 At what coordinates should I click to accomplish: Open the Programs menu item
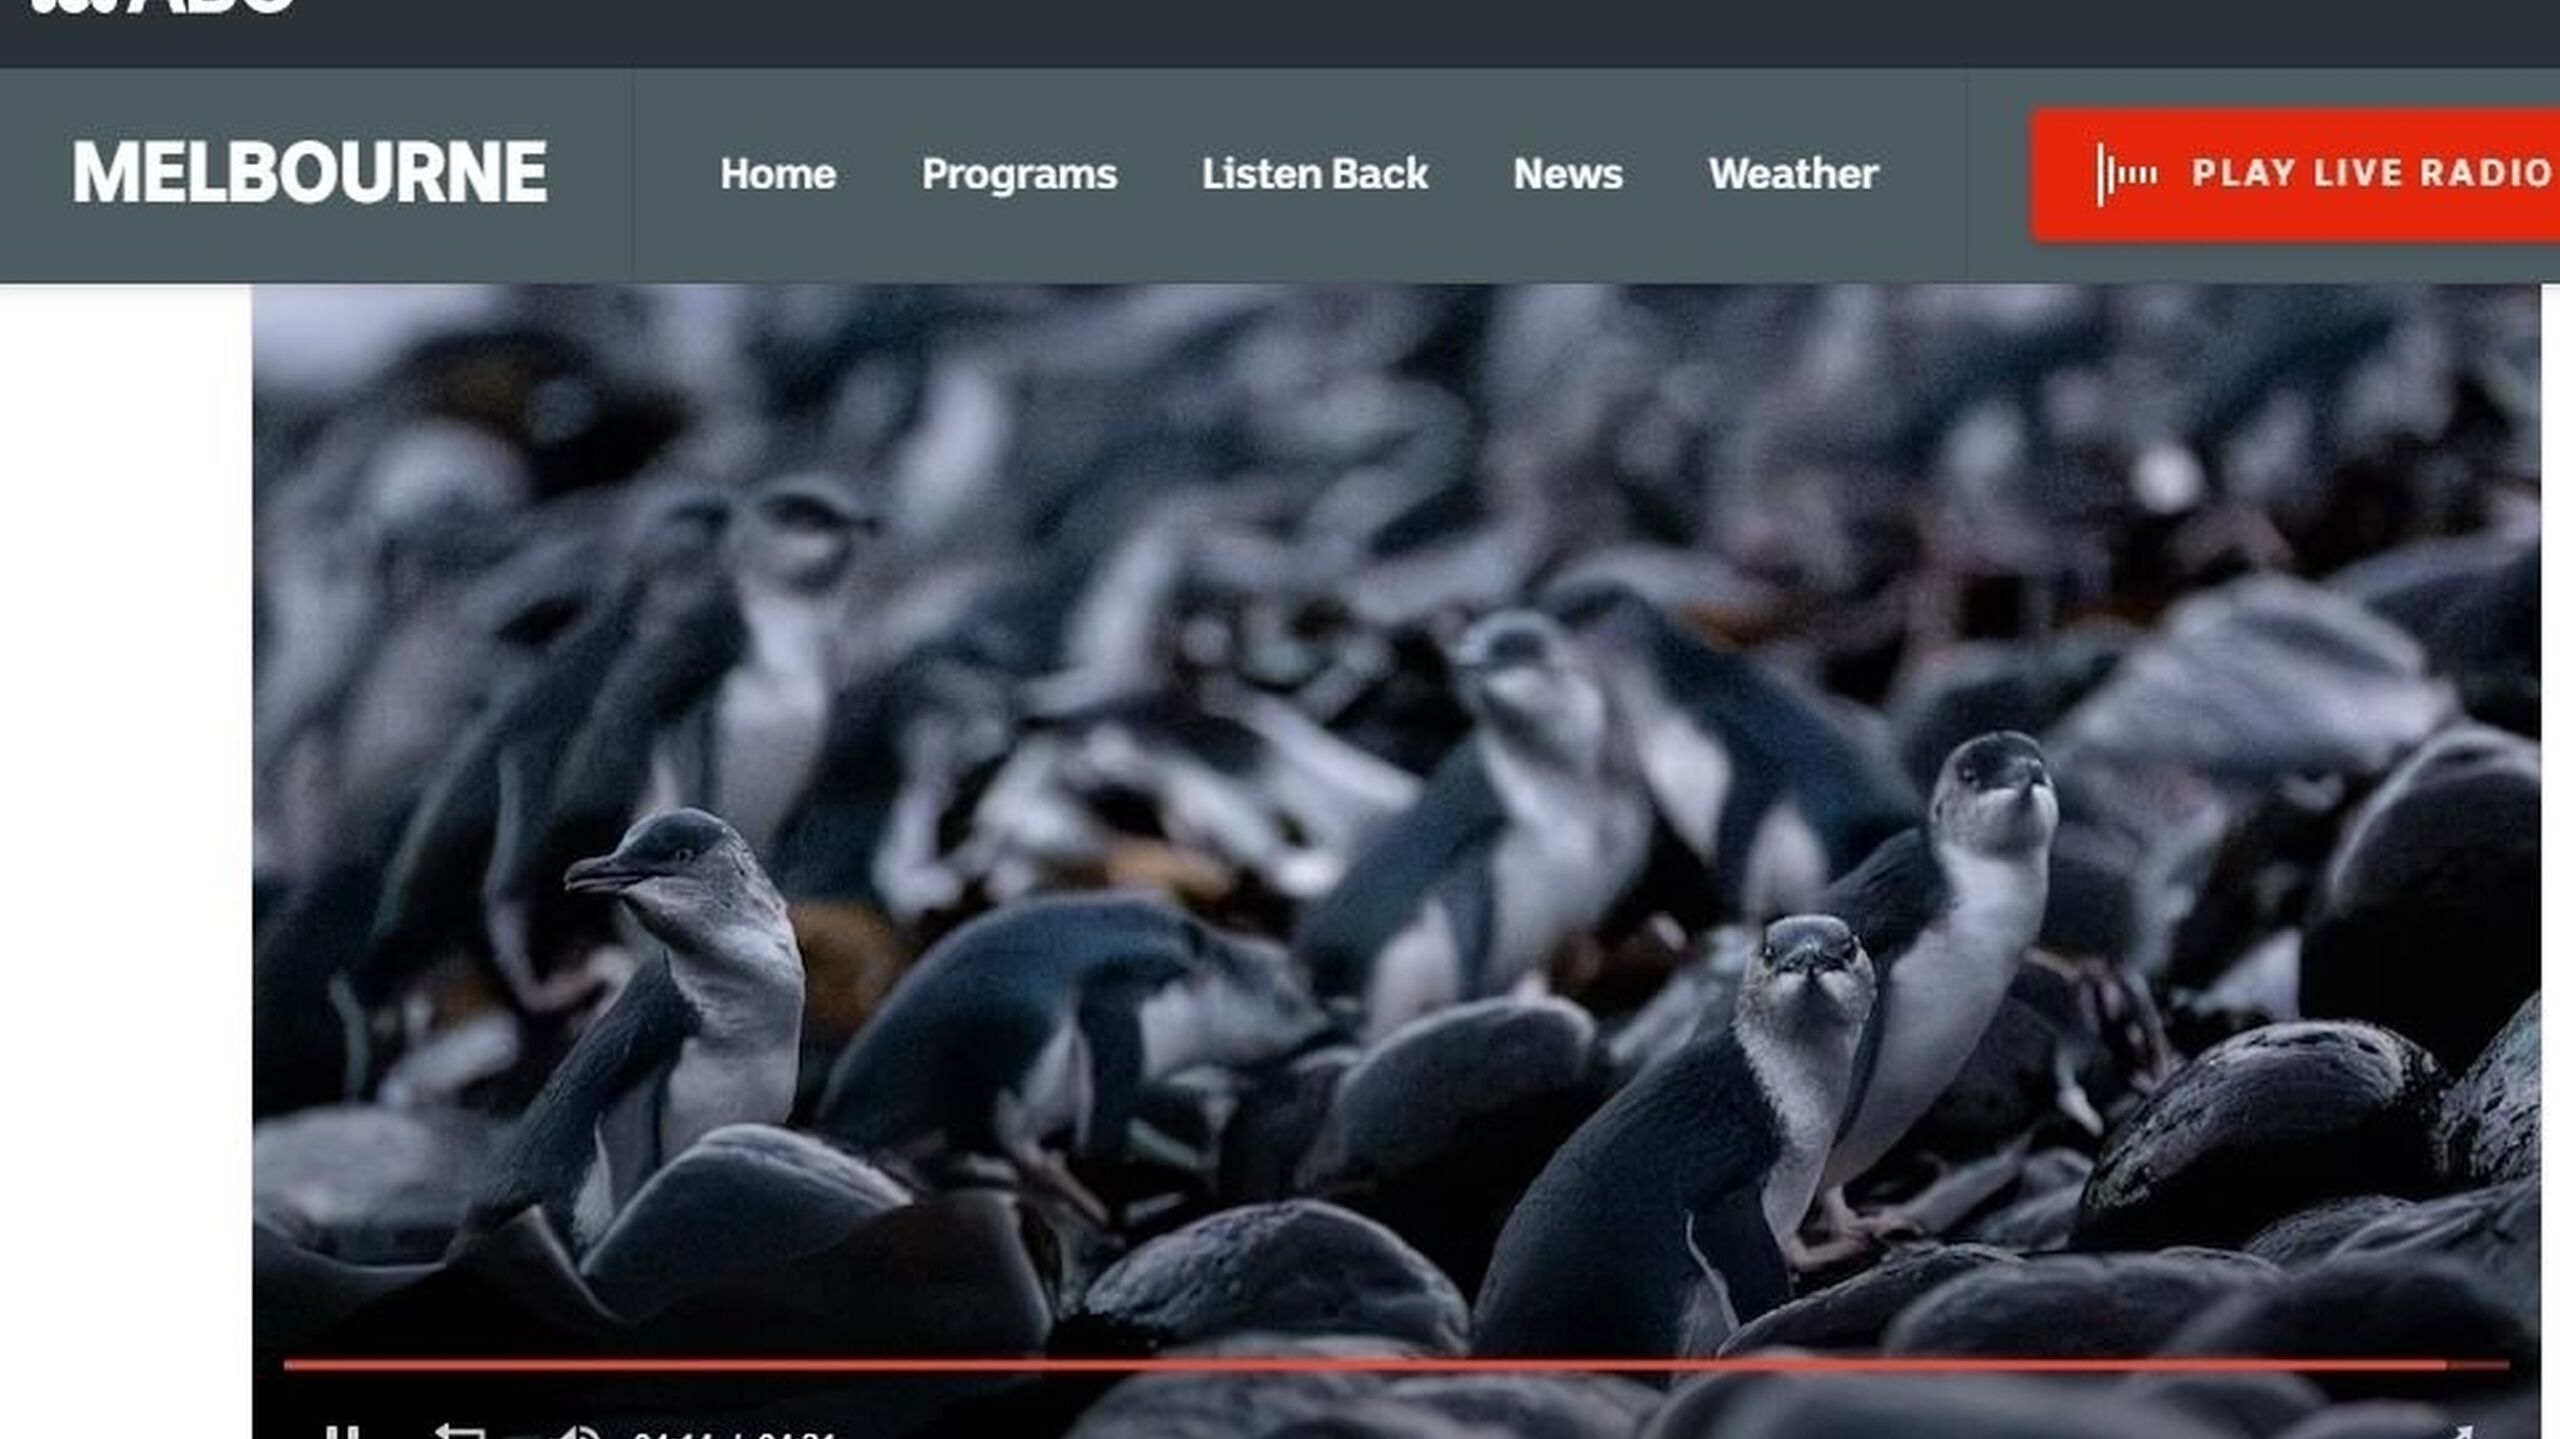click(1018, 174)
